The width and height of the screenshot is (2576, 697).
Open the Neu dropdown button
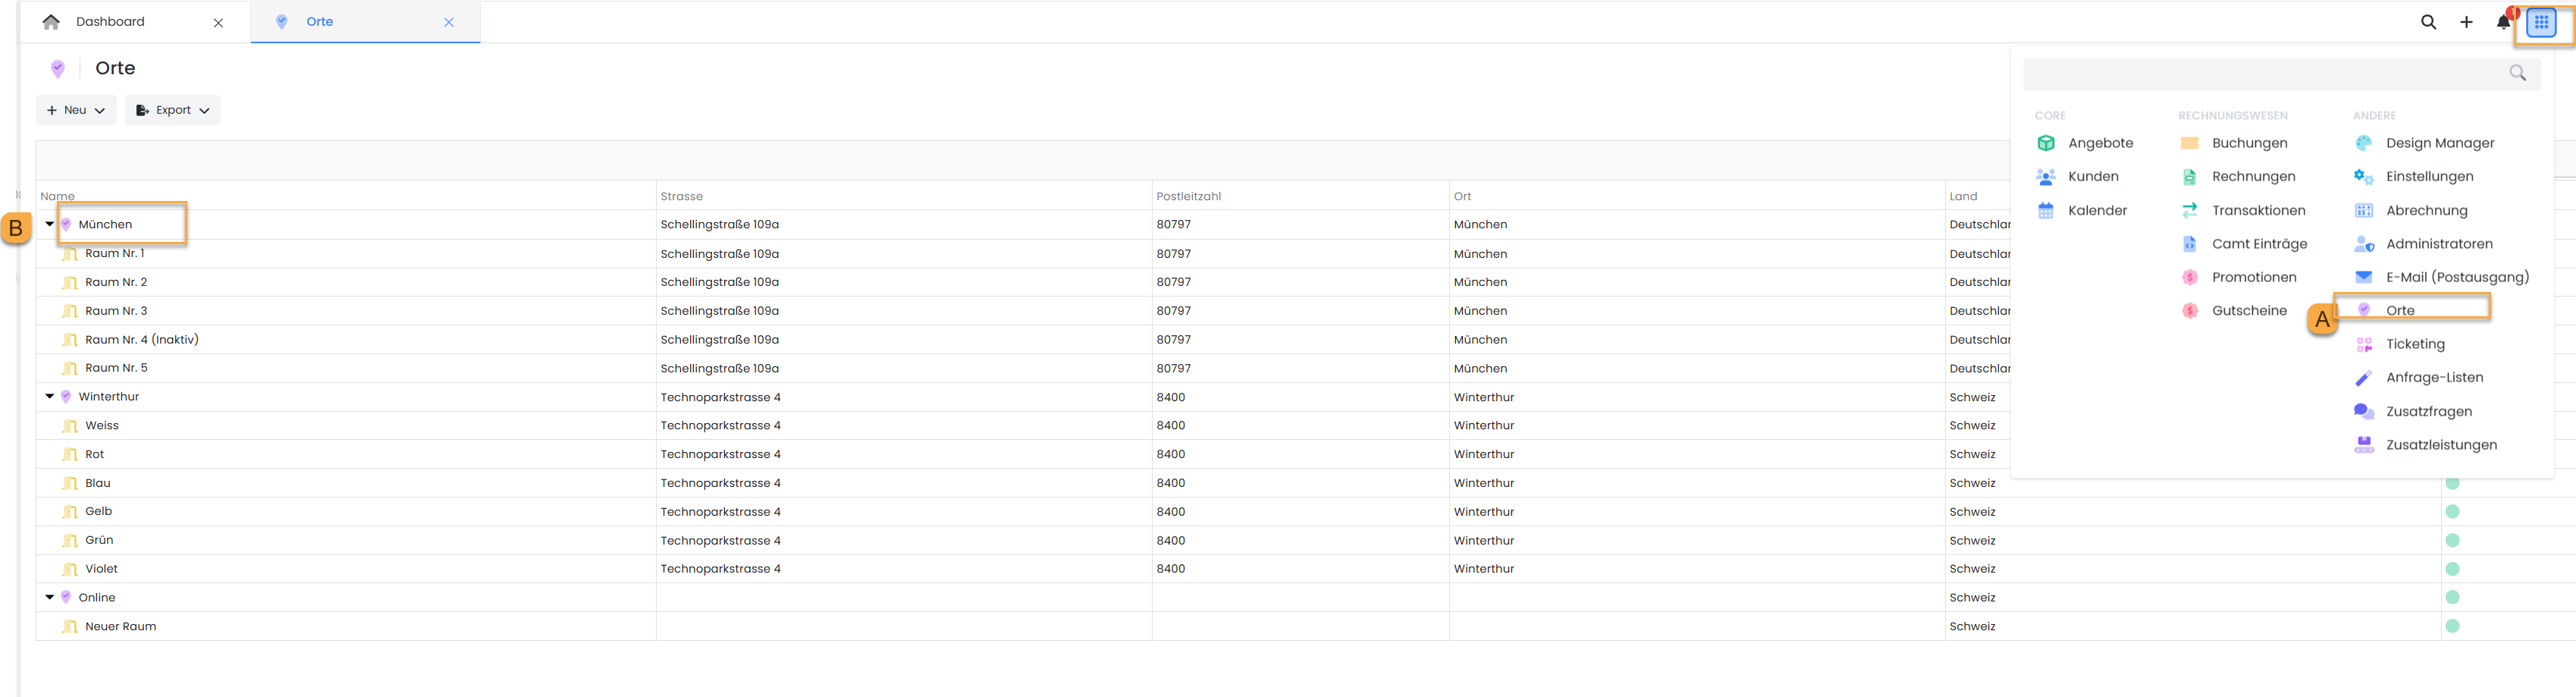pyautogui.click(x=76, y=110)
